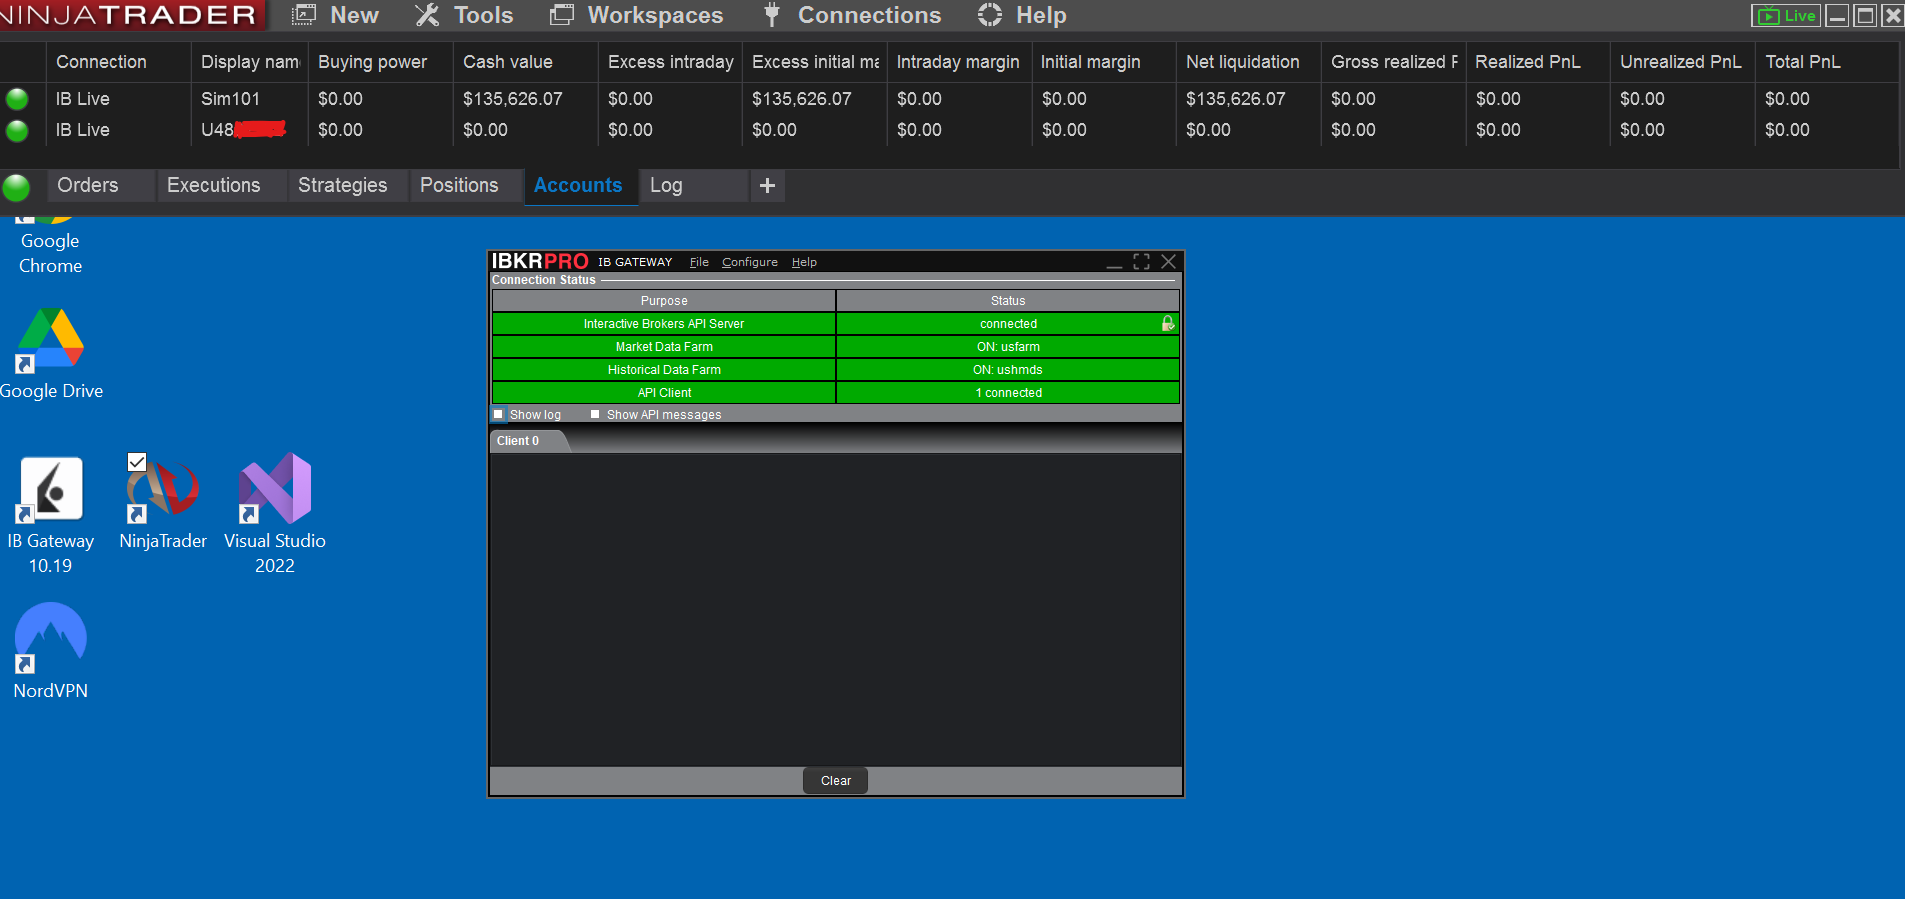Click the '1 connected' status cell
The width and height of the screenshot is (1905, 899).
tap(1008, 392)
